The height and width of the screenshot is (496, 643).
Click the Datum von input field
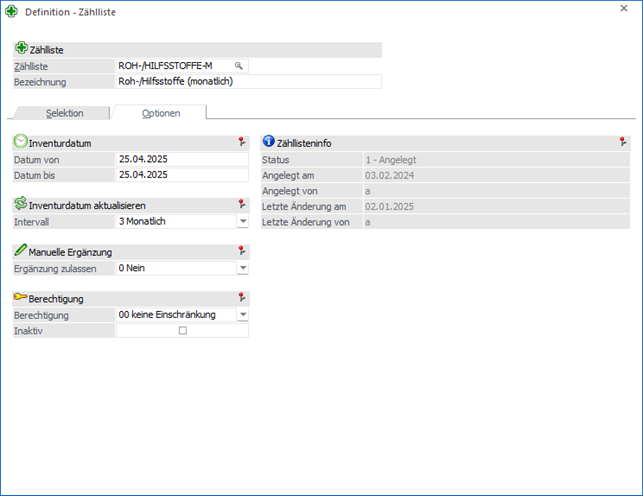(x=180, y=159)
